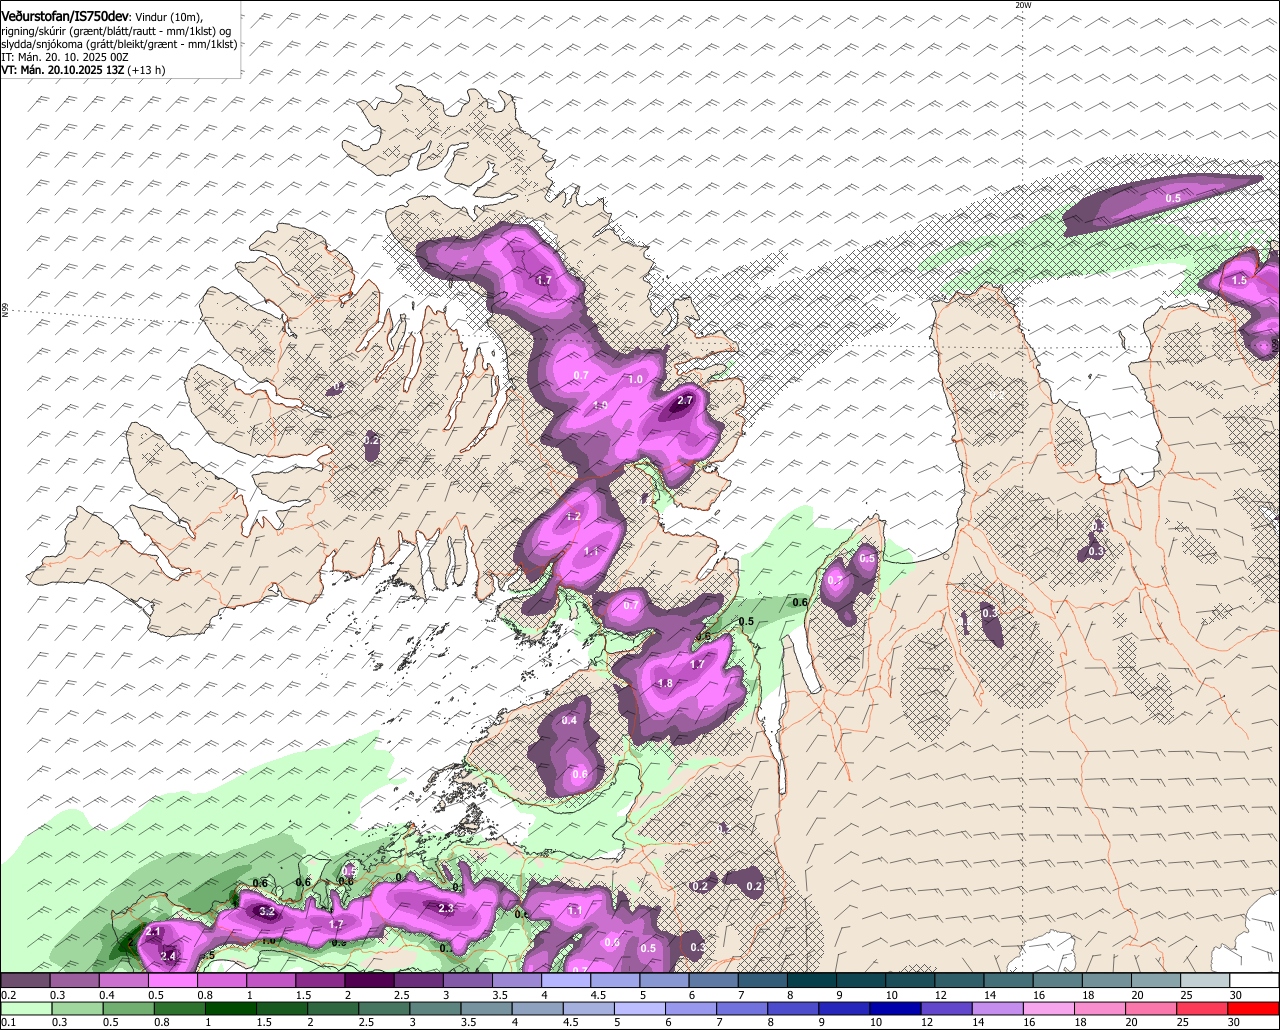
Task: Click the 0.2 tick label on the upper scale
Action: pyautogui.click(x=7, y=995)
